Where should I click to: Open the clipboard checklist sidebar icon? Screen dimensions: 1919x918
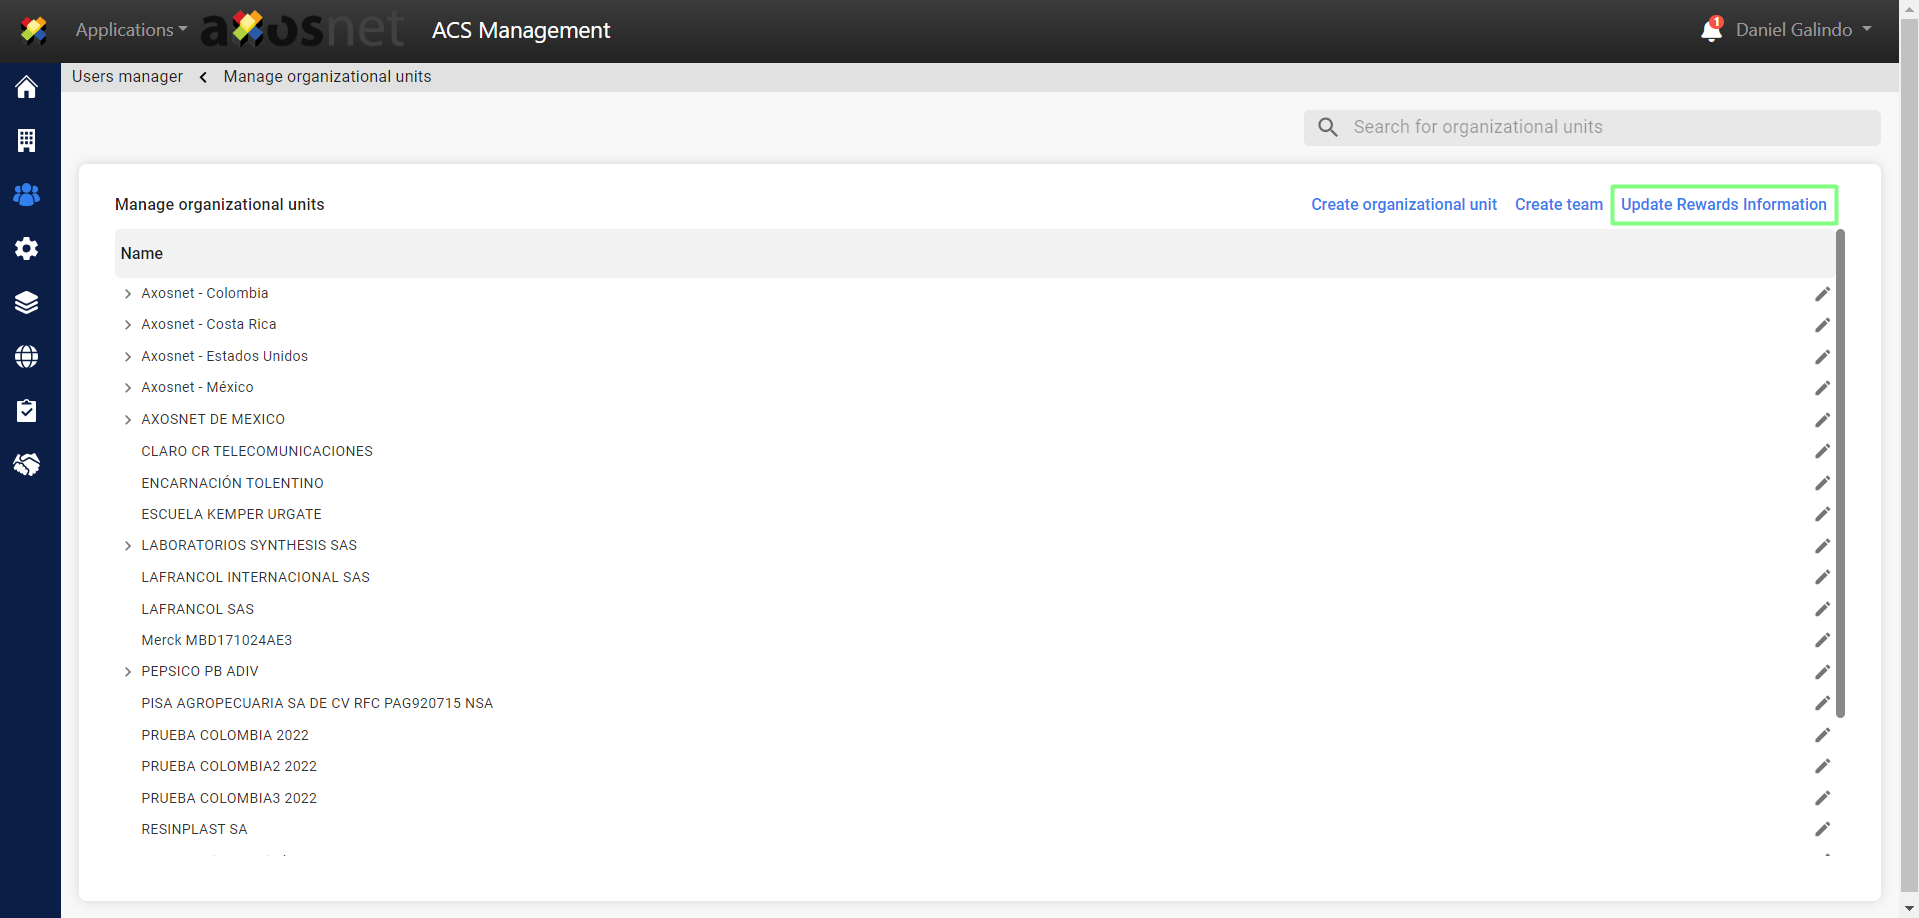(x=27, y=410)
